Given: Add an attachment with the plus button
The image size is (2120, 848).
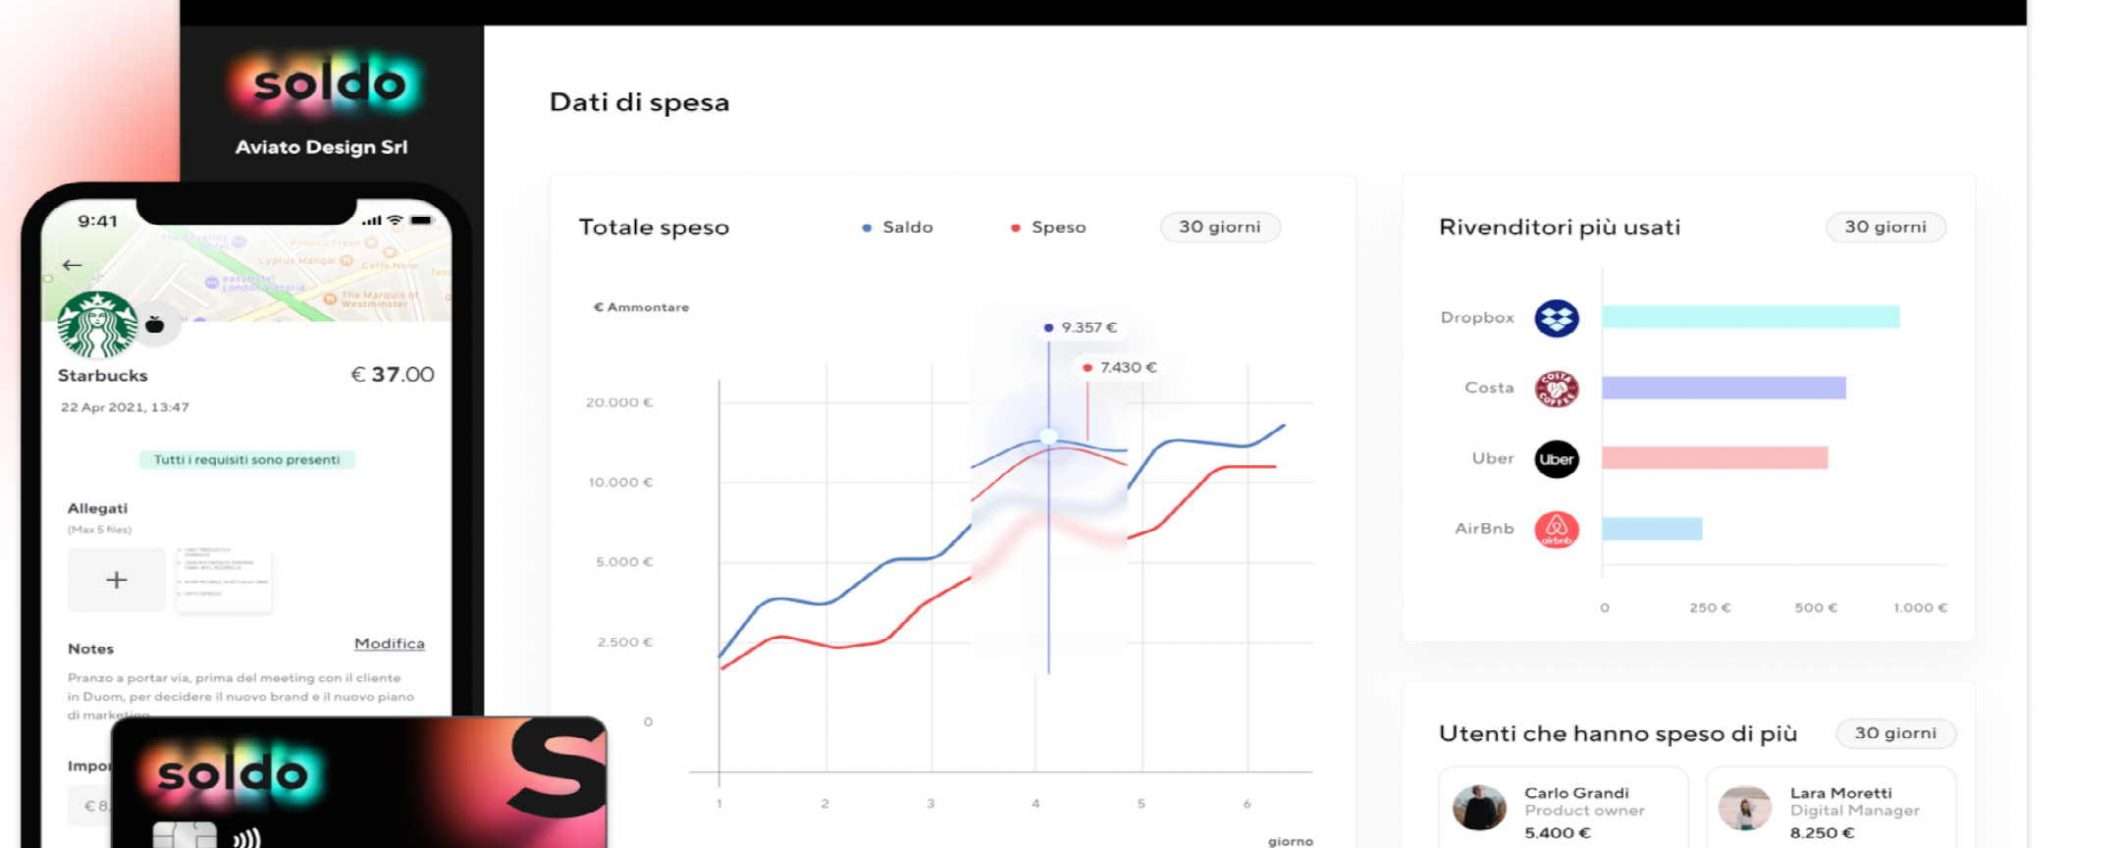Looking at the screenshot, I should coord(116,580).
